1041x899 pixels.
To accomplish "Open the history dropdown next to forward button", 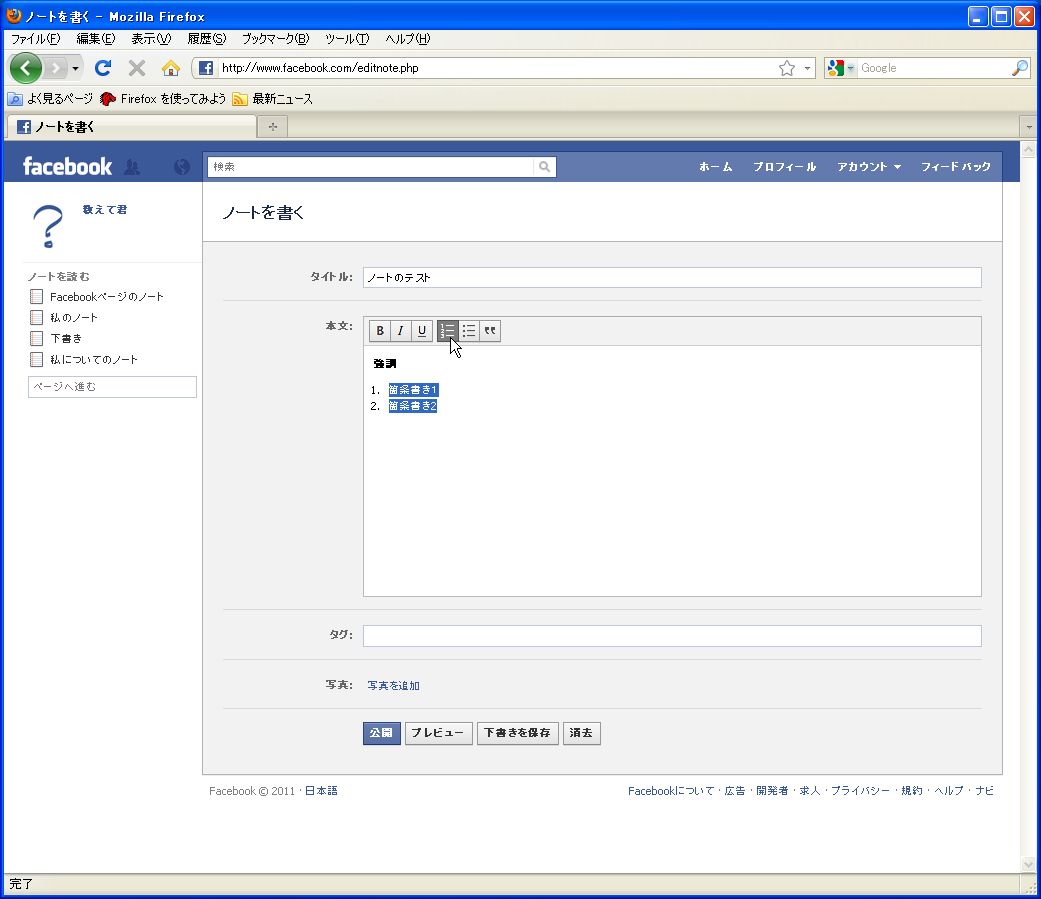I will click(76, 68).
